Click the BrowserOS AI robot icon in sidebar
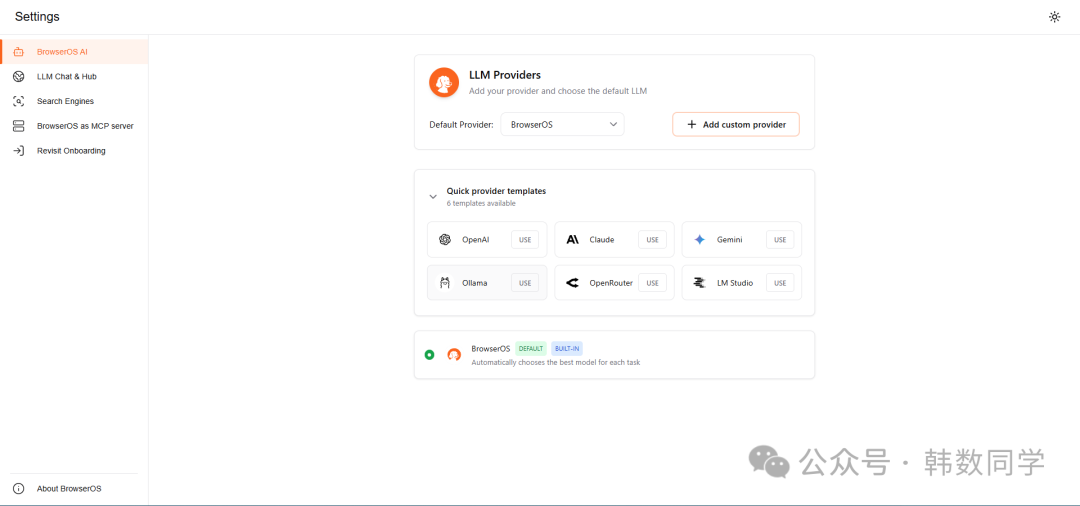1080x506 pixels. [19, 52]
